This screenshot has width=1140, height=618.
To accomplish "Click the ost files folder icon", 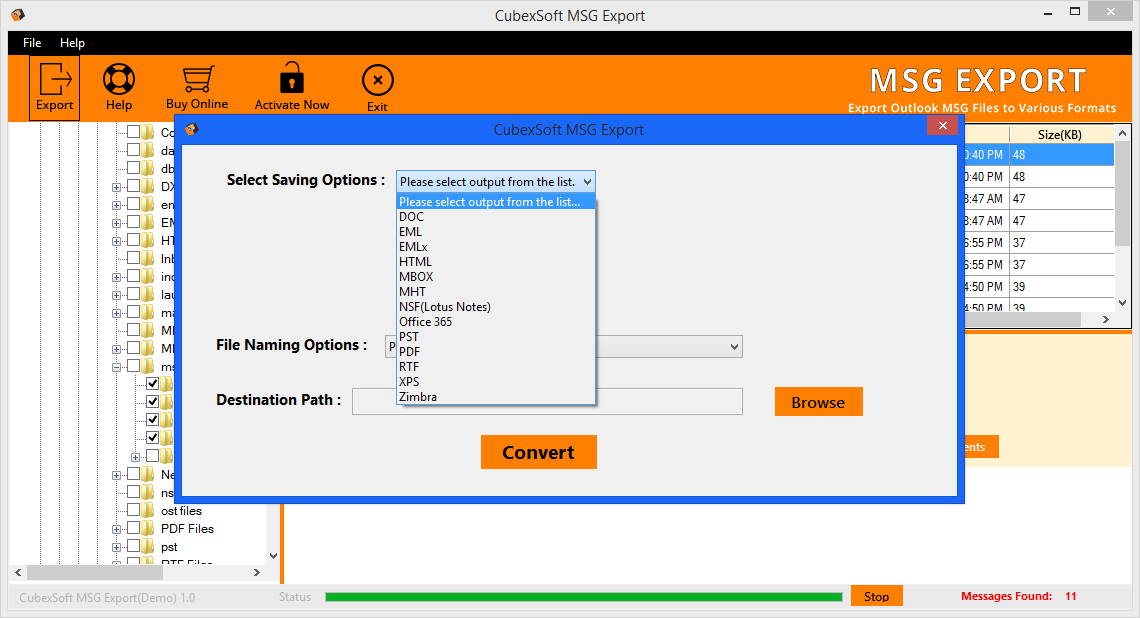I will click(148, 511).
